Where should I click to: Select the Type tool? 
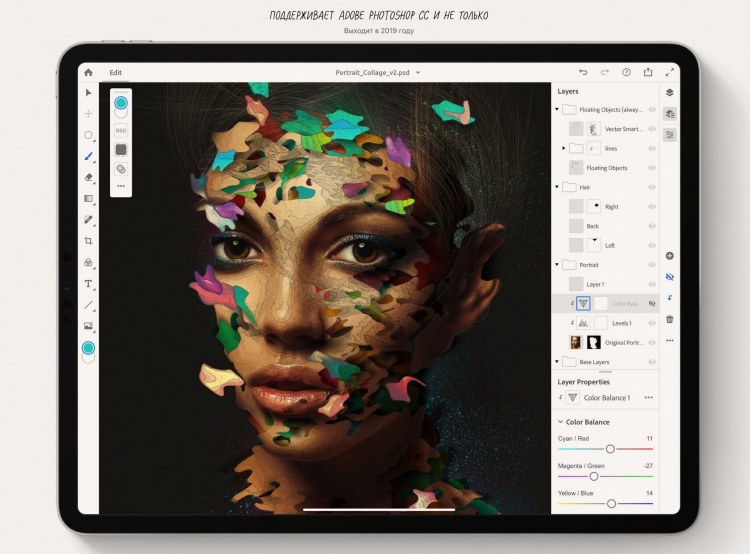[88, 284]
